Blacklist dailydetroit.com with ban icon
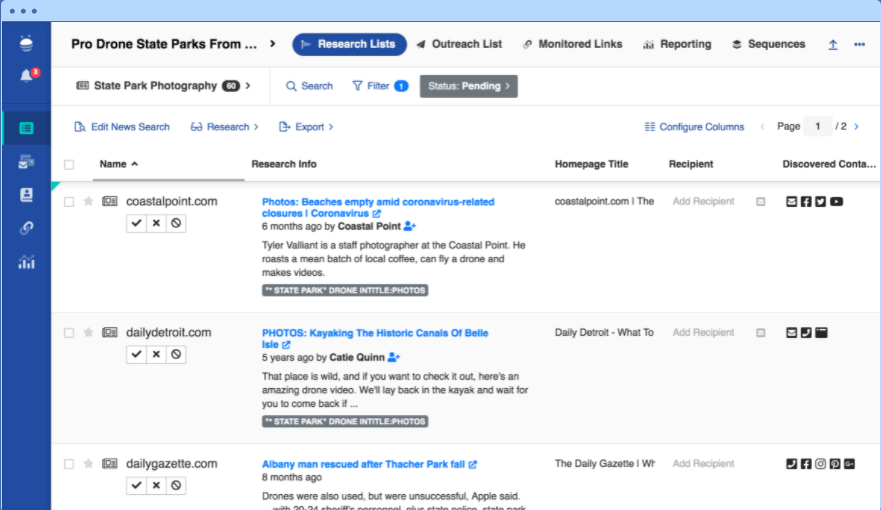Viewport: 881px width, 510px height. click(x=176, y=354)
